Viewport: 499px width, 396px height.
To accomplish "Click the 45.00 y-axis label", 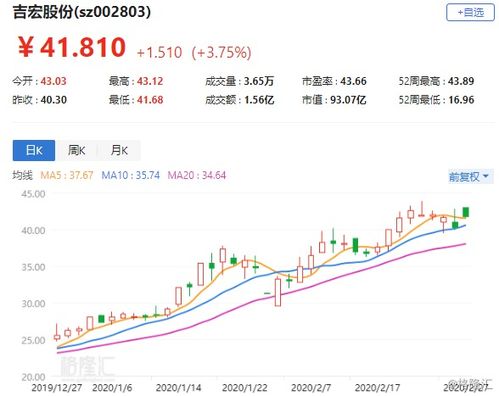I will [x=33, y=194].
